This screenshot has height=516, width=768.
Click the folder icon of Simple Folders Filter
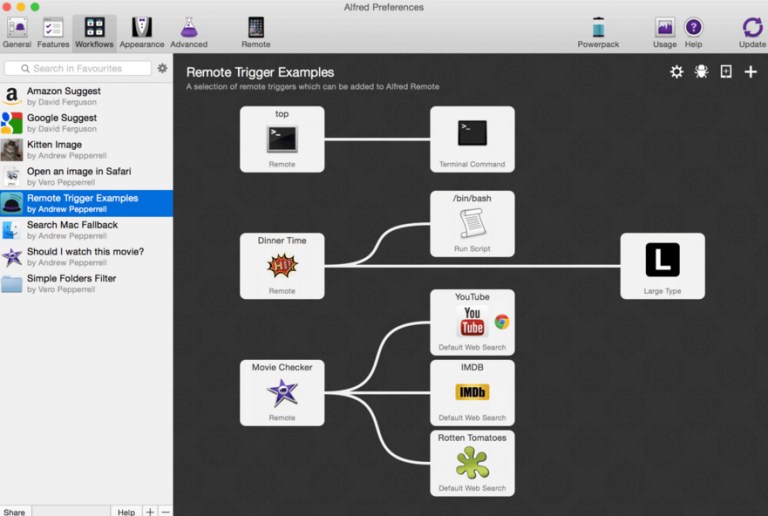pos(12,283)
